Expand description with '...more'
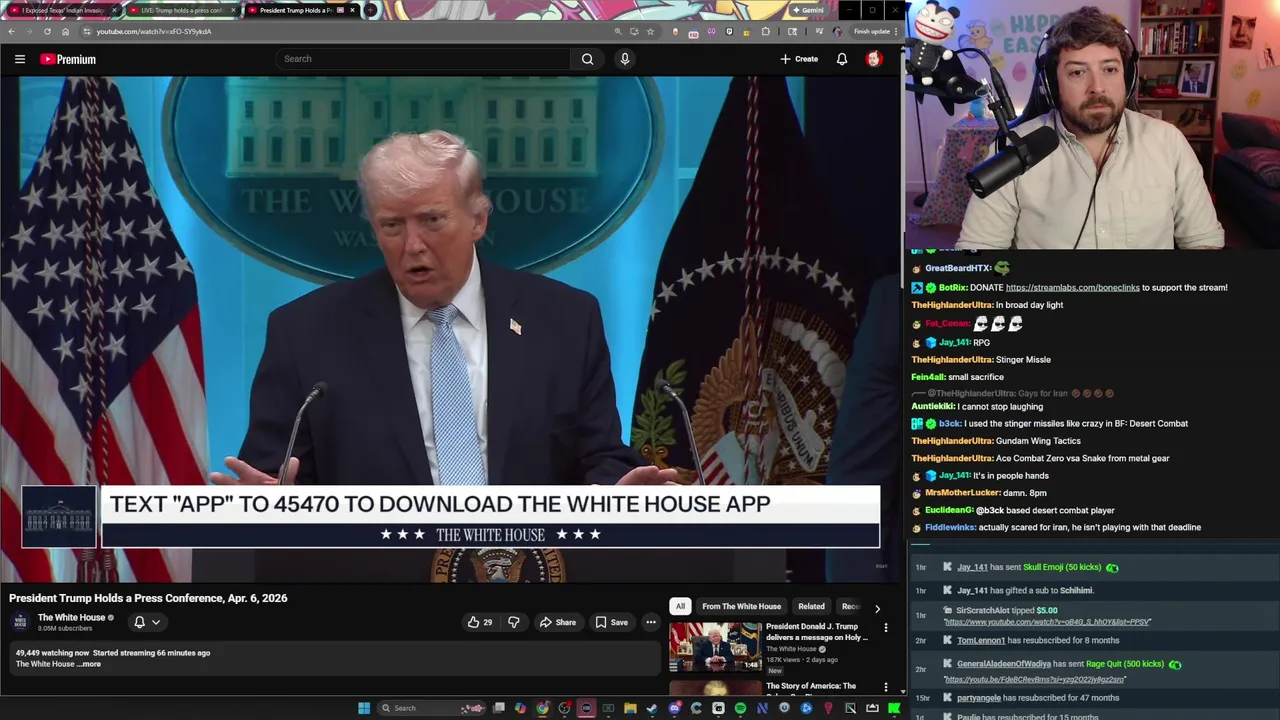Image resolution: width=1280 pixels, height=720 pixels. point(90,664)
